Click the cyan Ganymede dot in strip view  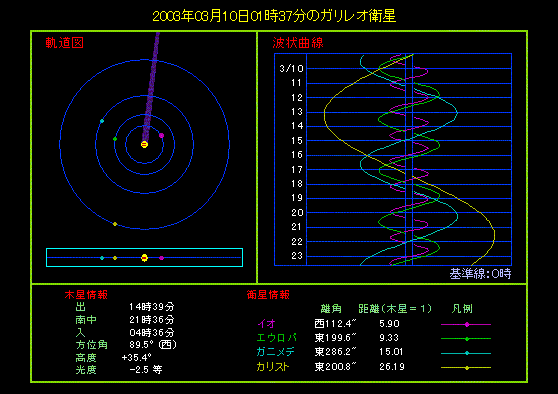pos(102,258)
